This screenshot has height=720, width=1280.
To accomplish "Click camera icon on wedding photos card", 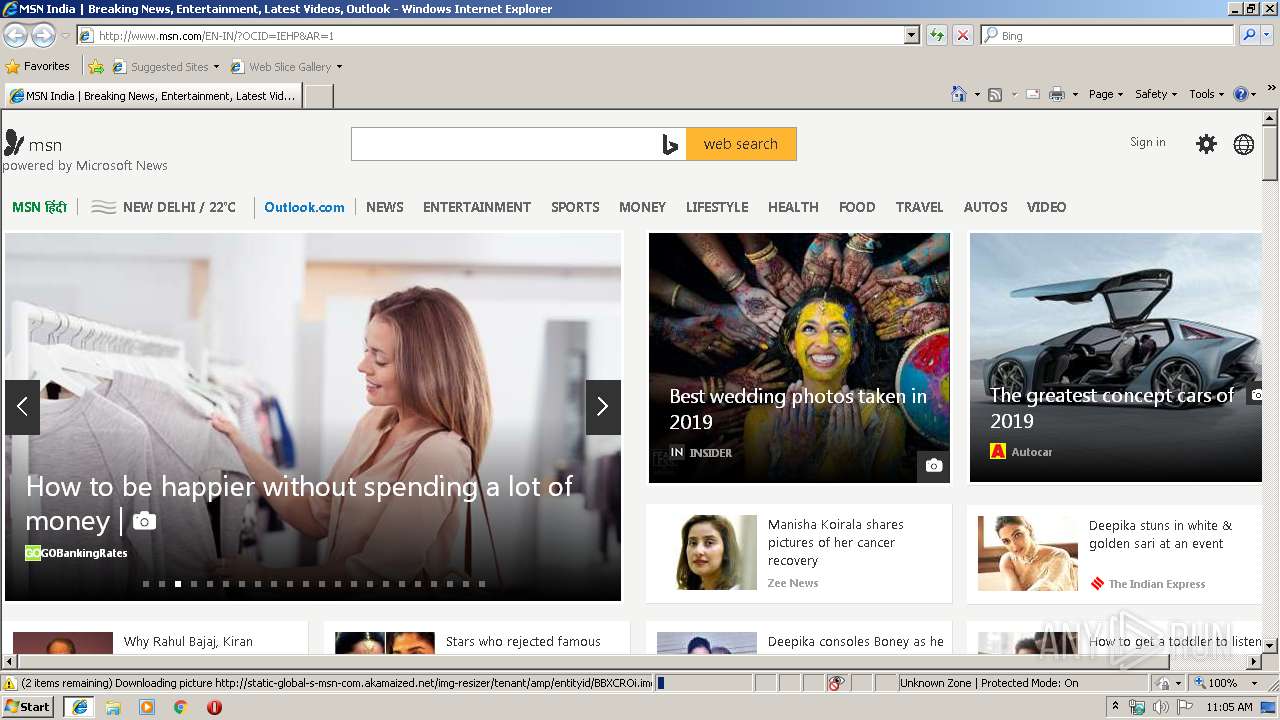I will coord(934,465).
